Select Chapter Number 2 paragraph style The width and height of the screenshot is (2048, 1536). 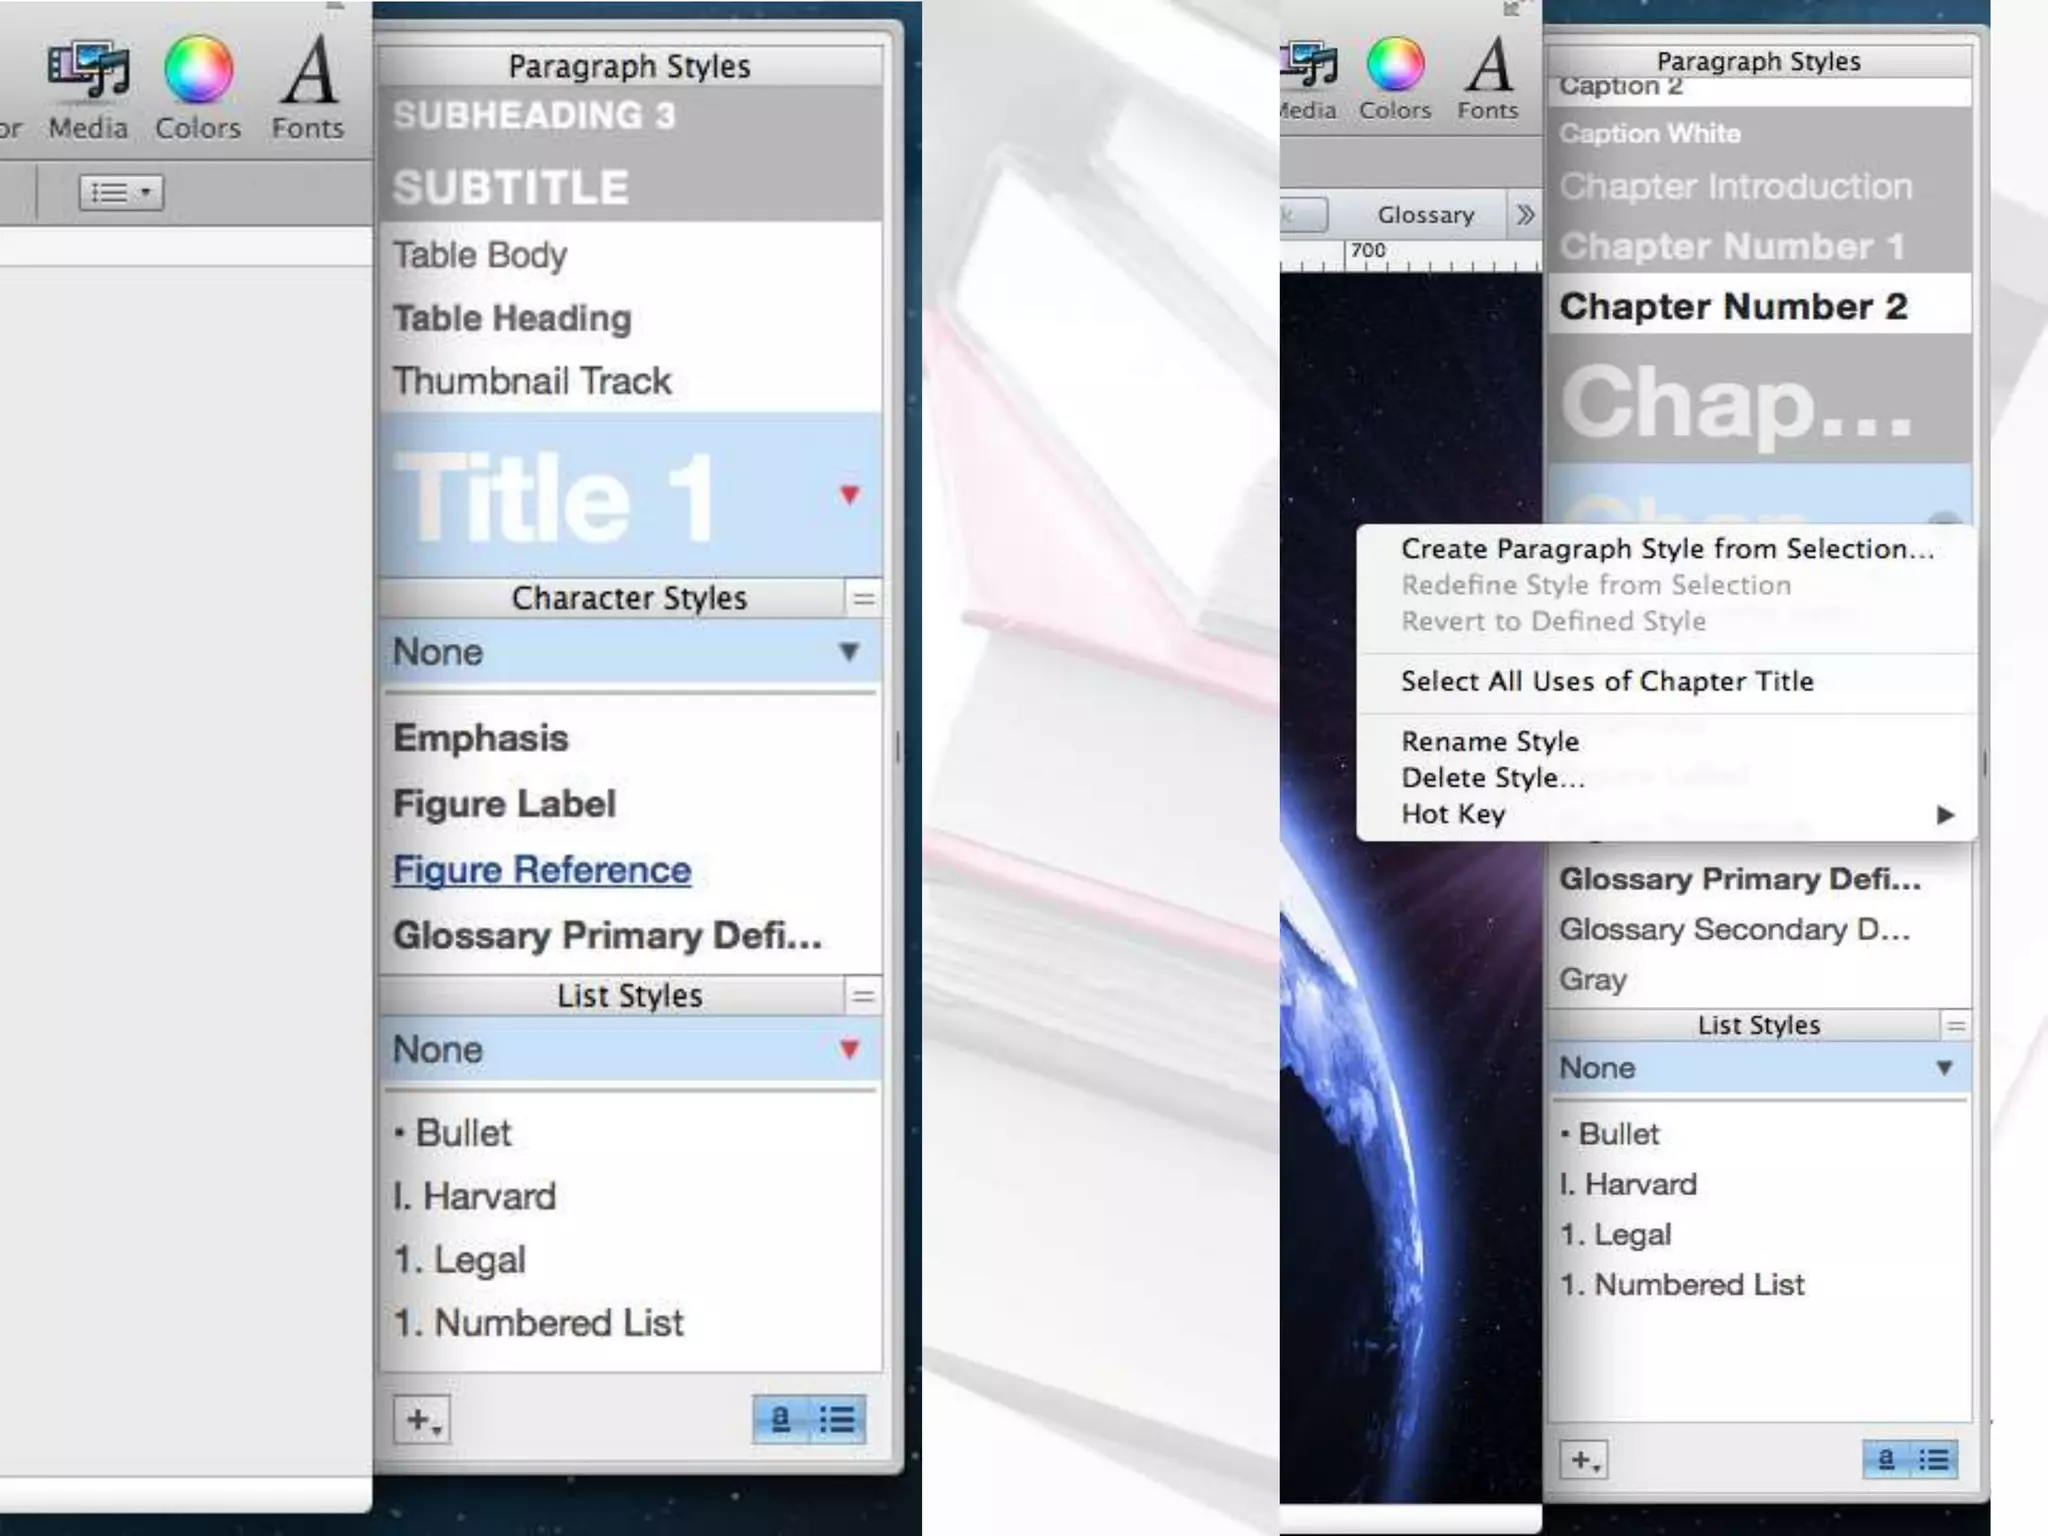(x=1732, y=306)
